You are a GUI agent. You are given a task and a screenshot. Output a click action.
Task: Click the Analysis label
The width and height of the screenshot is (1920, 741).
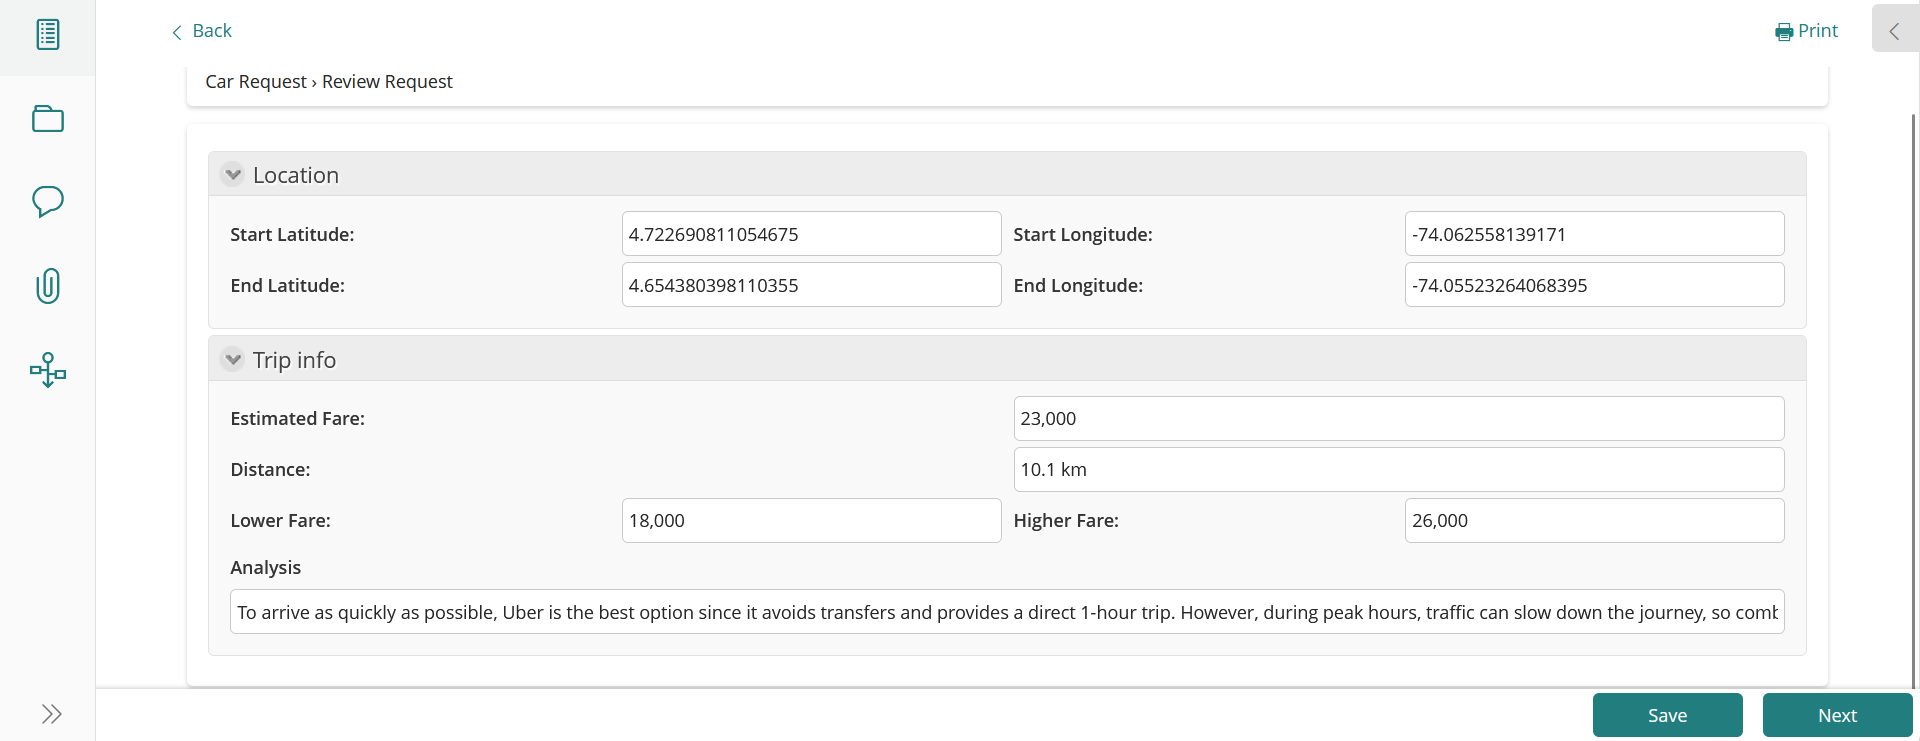click(x=265, y=567)
